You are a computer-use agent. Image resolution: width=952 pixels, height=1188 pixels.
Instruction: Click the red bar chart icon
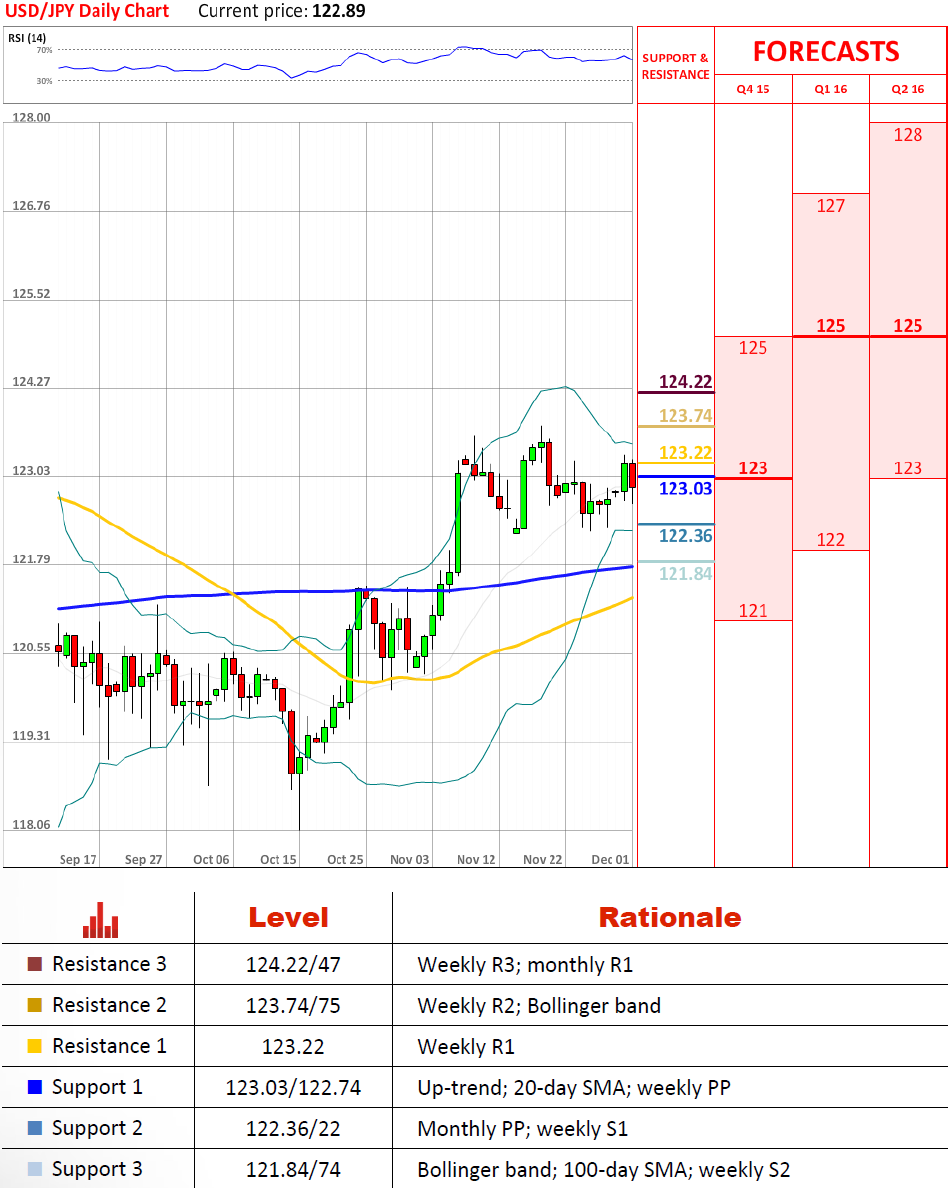[101, 919]
